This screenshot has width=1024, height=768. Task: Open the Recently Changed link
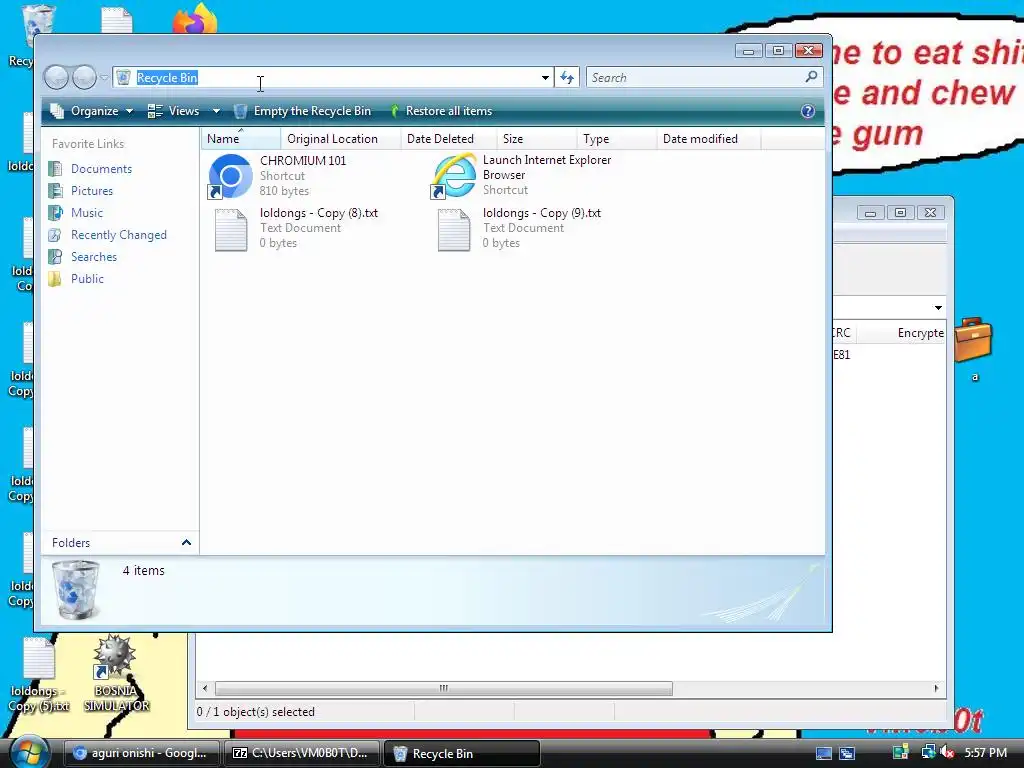click(x=119, y=235)
